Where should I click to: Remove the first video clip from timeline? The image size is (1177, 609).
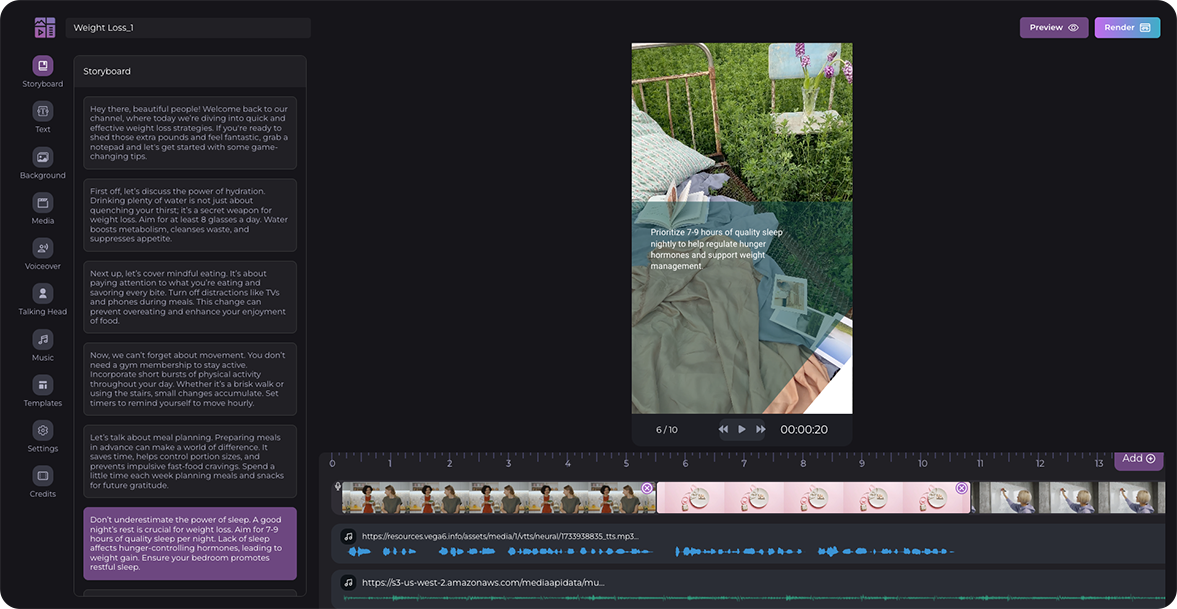point(647,488)
